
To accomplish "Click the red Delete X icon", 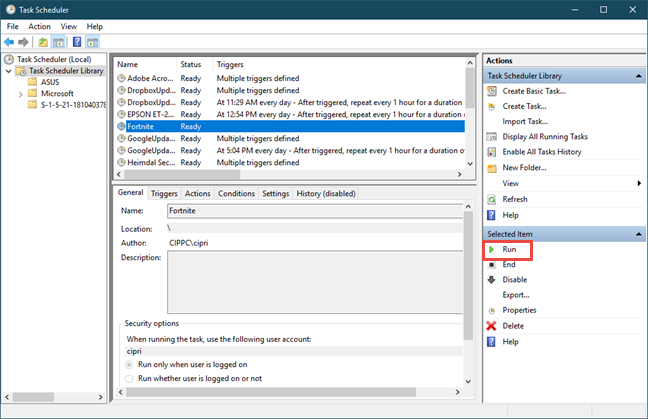I will tap(491, 326).
